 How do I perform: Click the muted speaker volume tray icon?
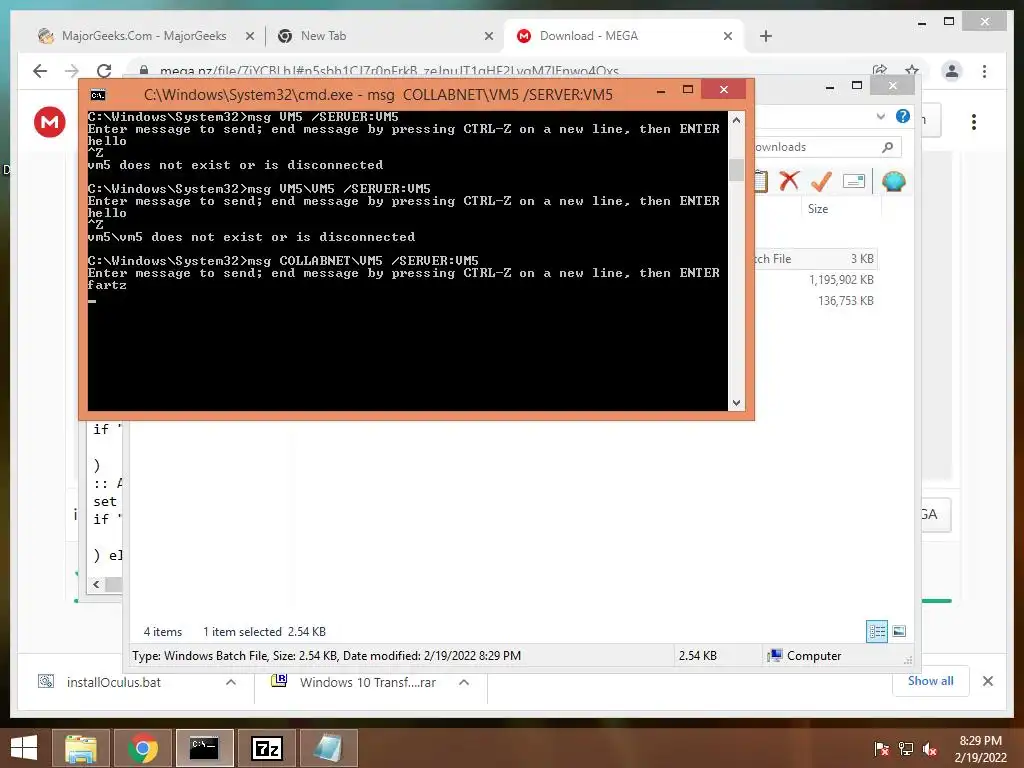coord(930,749)
